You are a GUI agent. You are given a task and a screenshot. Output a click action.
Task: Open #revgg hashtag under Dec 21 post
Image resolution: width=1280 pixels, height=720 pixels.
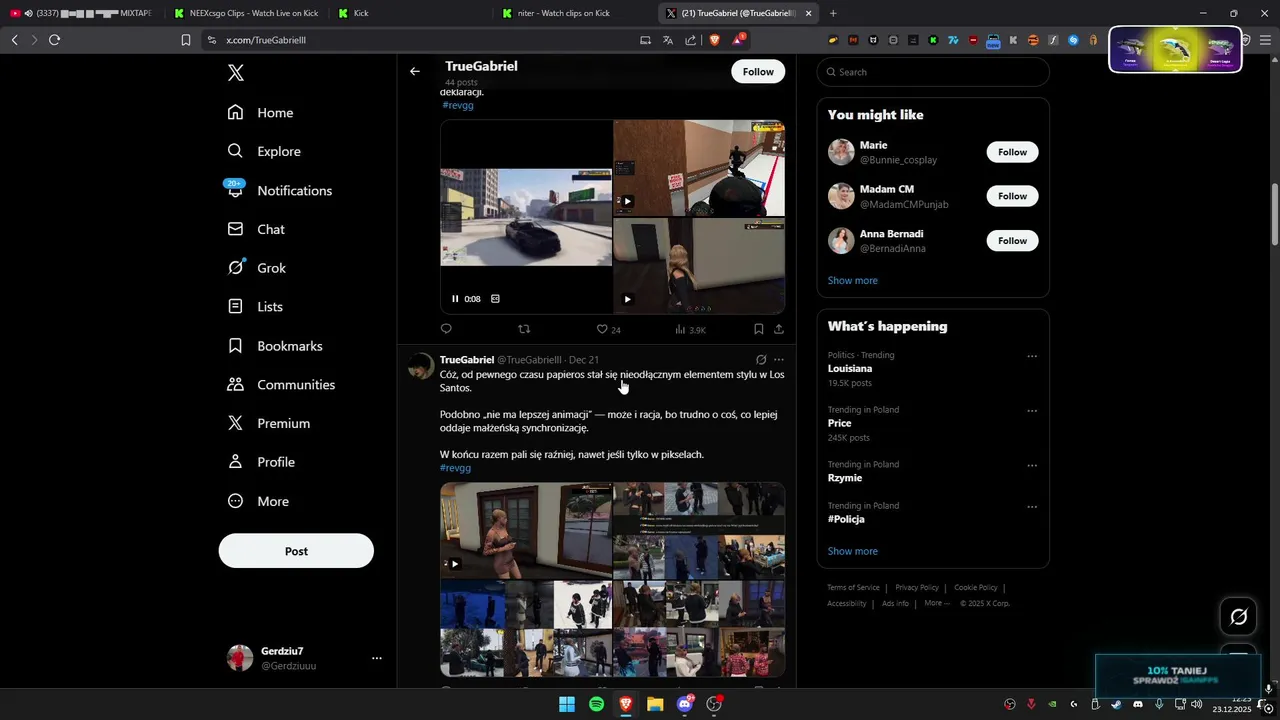pos(455,468)
